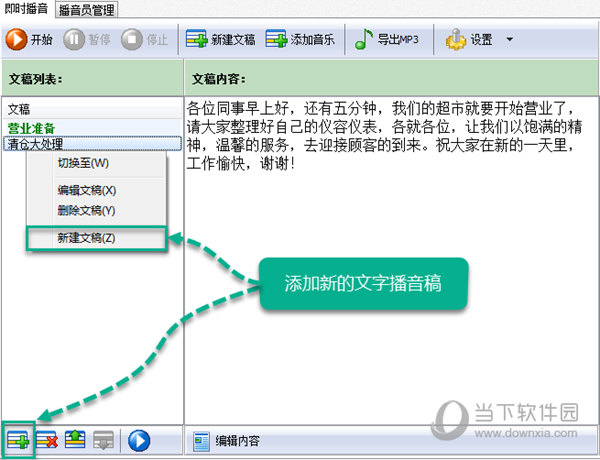600x460 pixels.
Task: Click the 导出MP3 music note icon
Action: click(x=364, y=39)
